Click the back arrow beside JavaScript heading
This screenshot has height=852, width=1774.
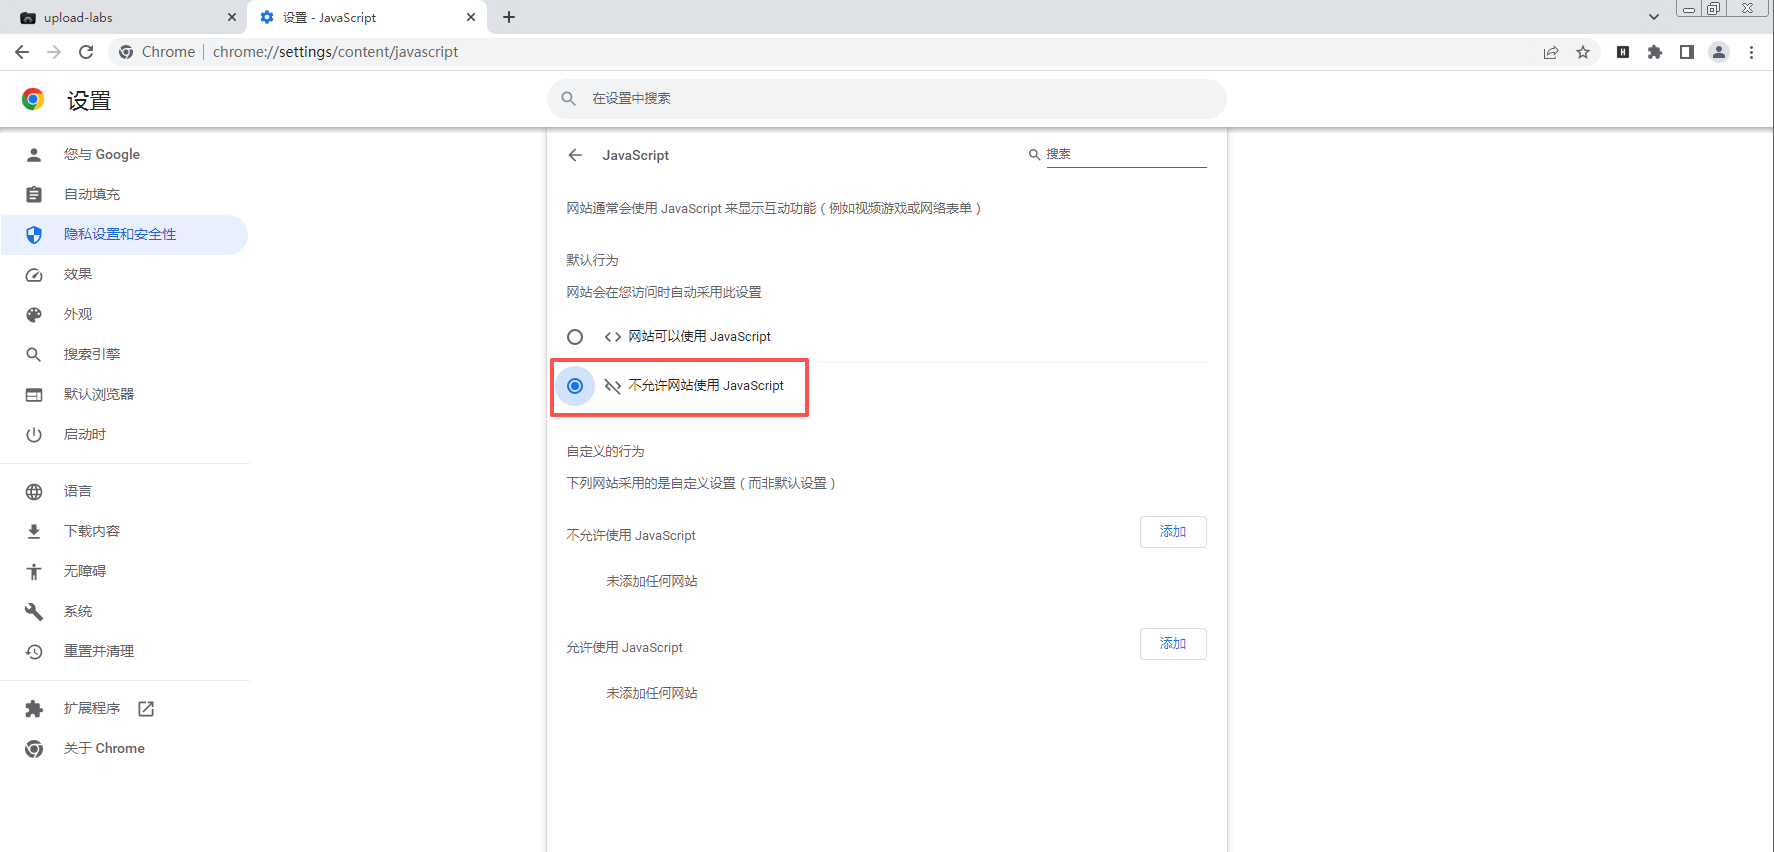pyautogui.click(x=575, y=155)
